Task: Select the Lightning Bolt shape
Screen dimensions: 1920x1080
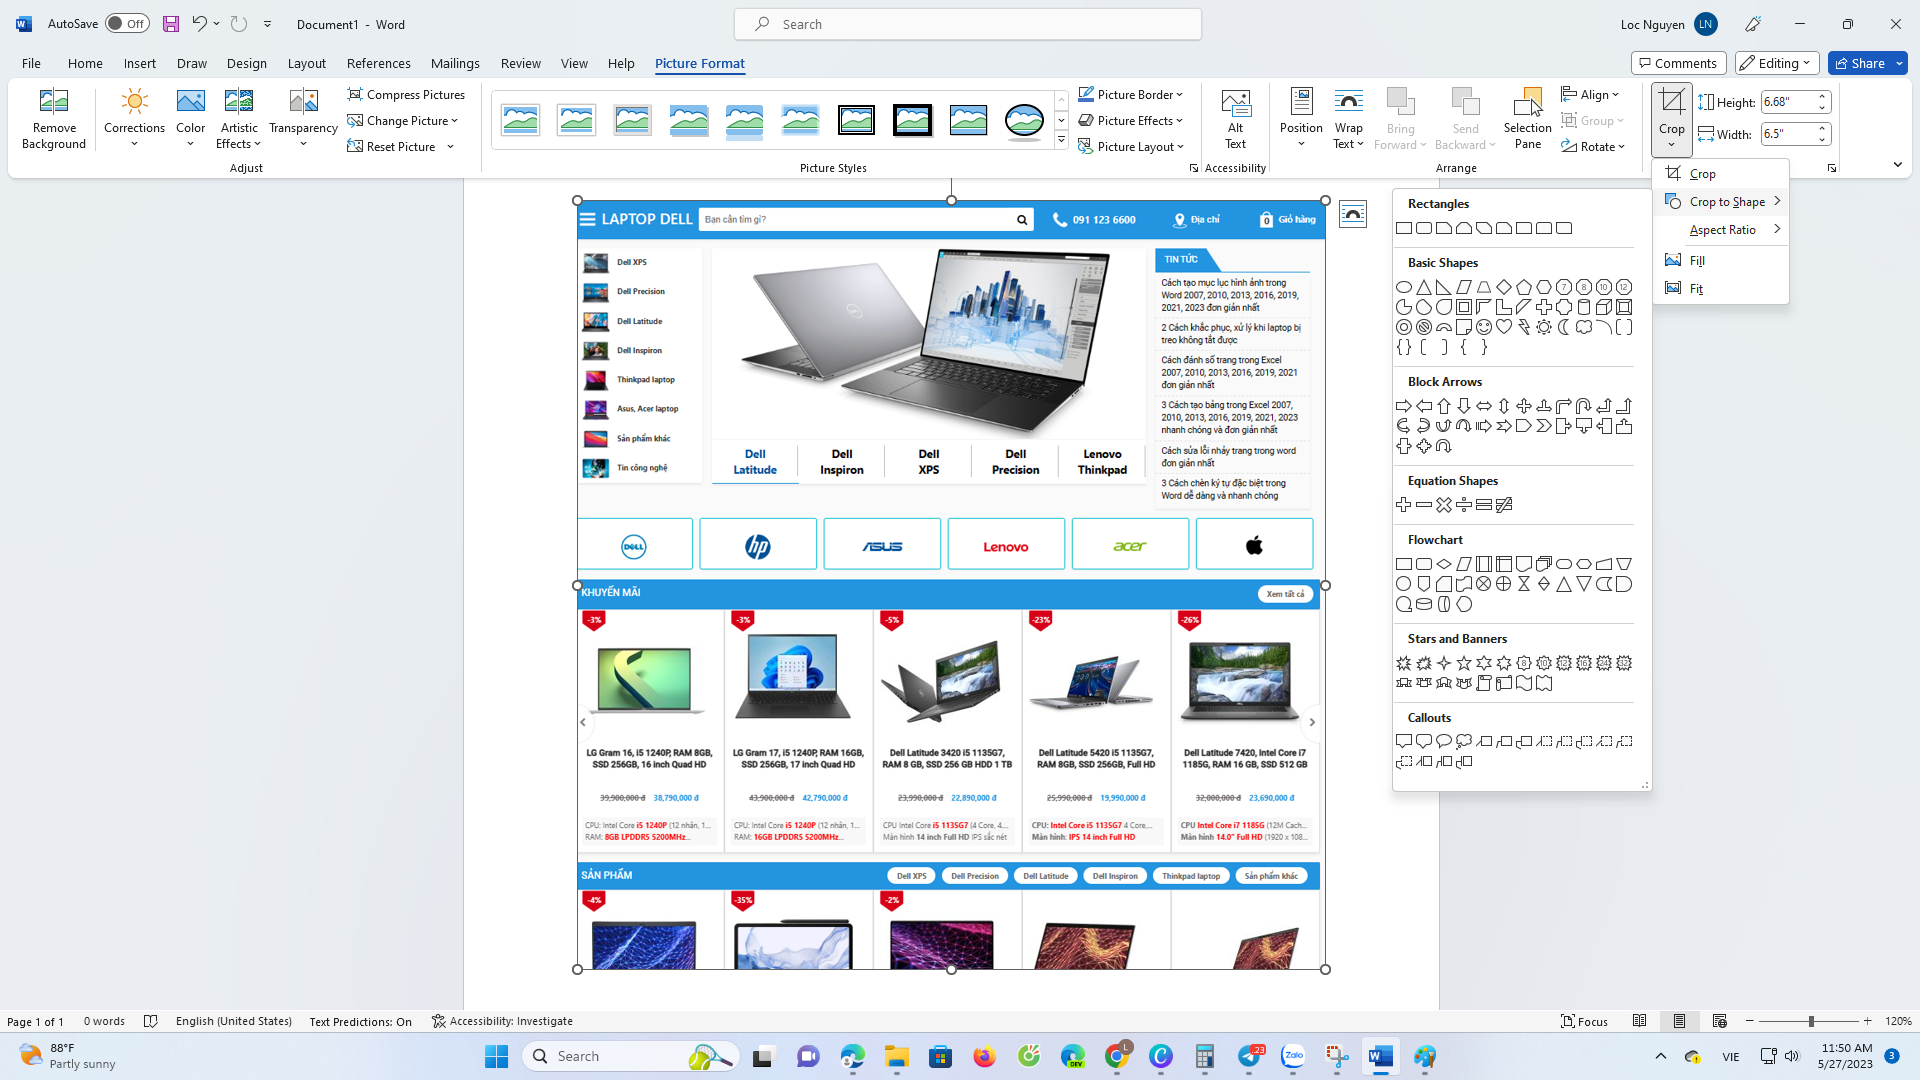Action: click(x=1524, y=327)
